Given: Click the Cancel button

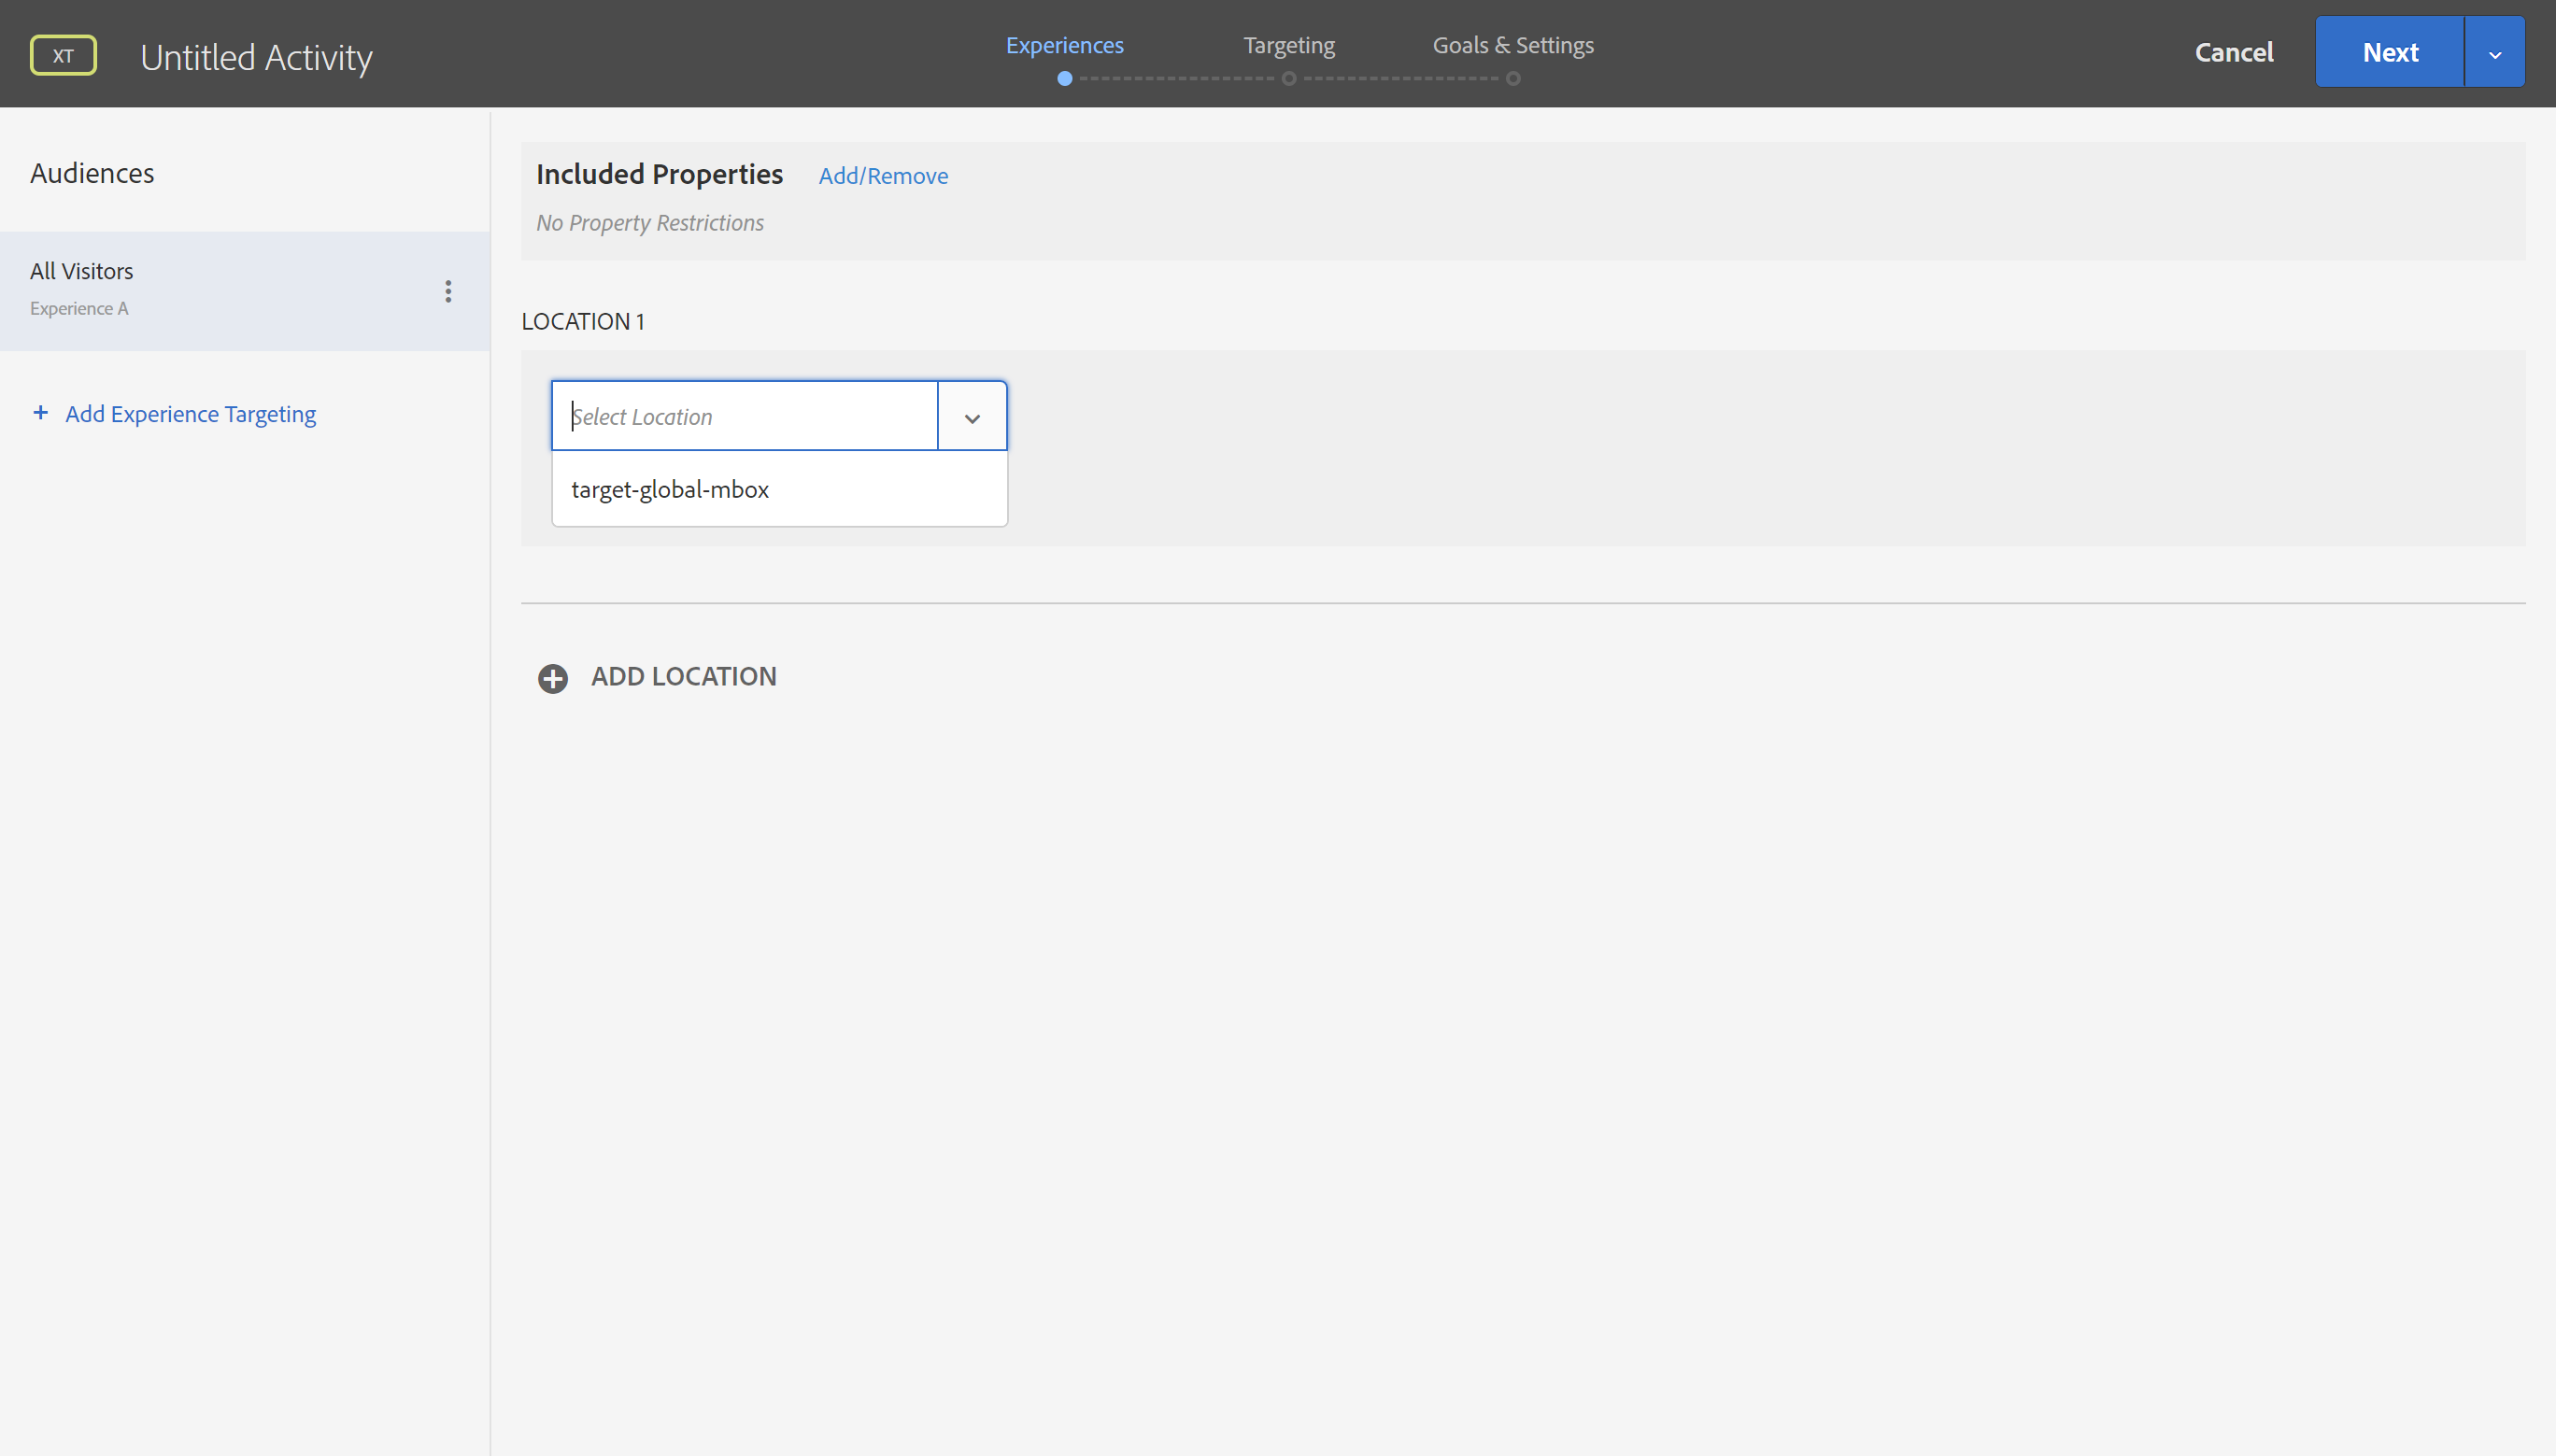Looking at the screenshot, I should 2234,52.
